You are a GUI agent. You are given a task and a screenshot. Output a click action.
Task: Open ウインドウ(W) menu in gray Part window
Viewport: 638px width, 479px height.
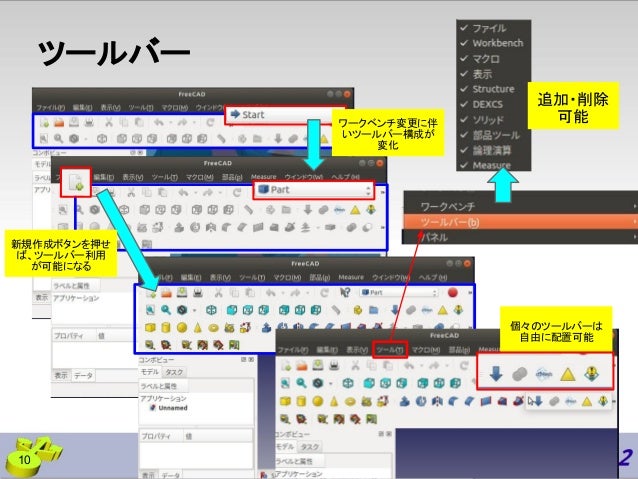tap(304, 177)
